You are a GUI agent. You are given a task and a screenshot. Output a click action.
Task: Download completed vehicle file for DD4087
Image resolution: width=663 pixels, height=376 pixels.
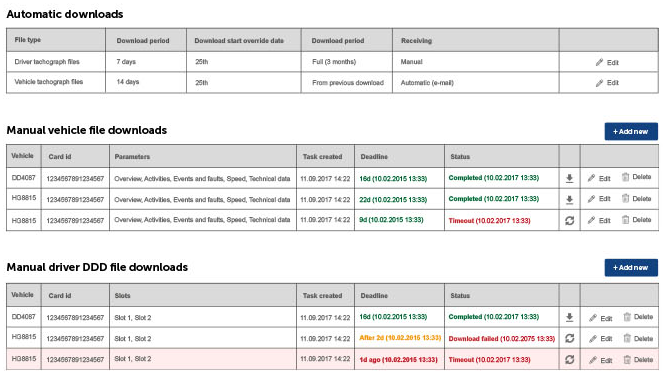(569, 178)
